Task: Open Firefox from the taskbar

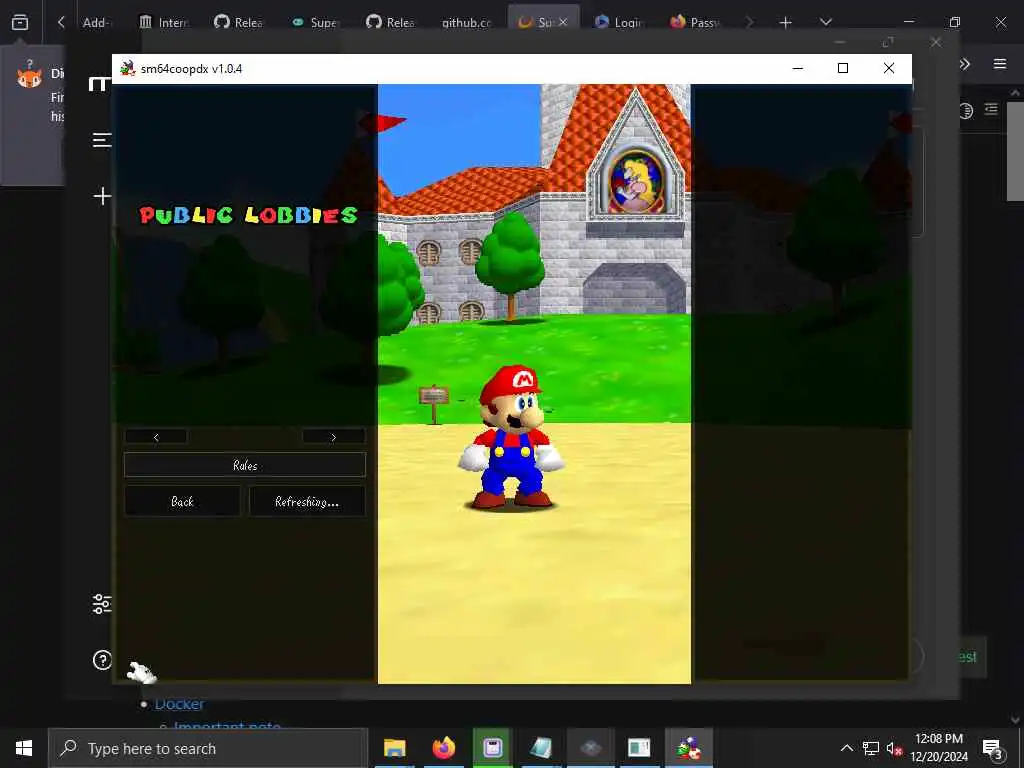Action: coord(443,748)
